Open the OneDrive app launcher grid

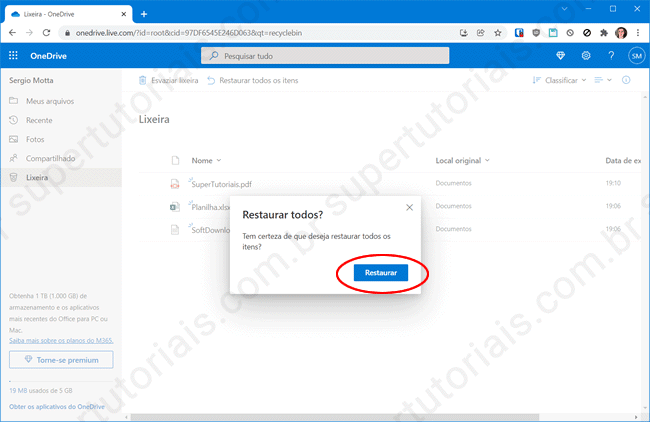13,56
